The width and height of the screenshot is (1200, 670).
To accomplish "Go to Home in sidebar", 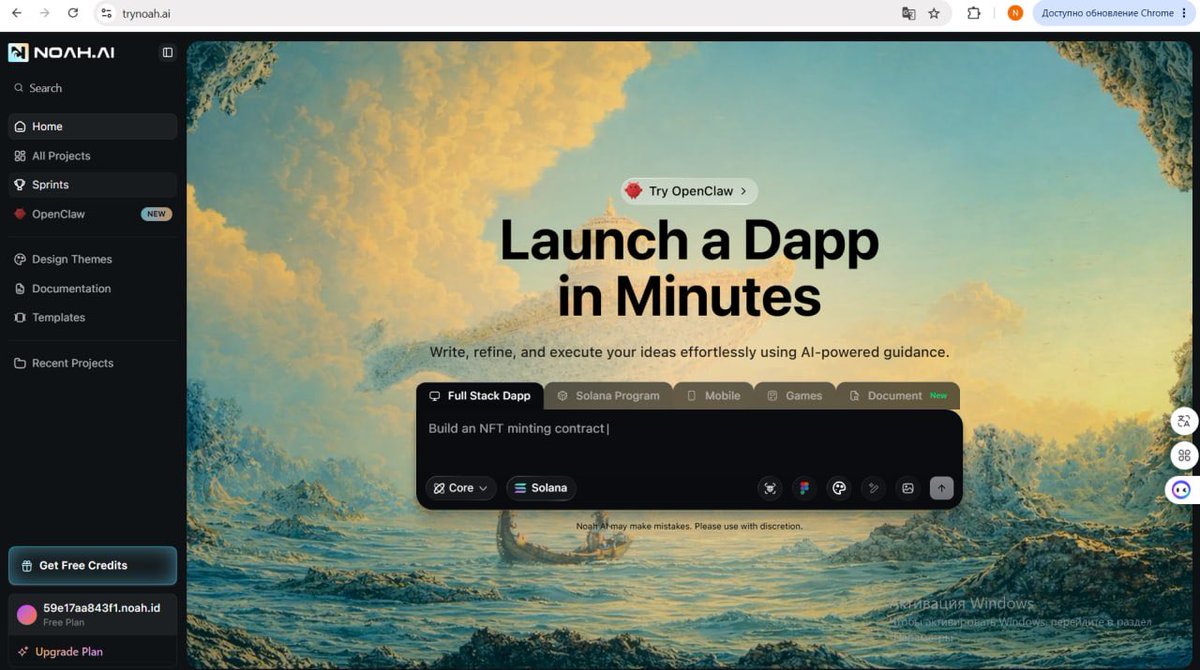I will [x=92, y=126].
